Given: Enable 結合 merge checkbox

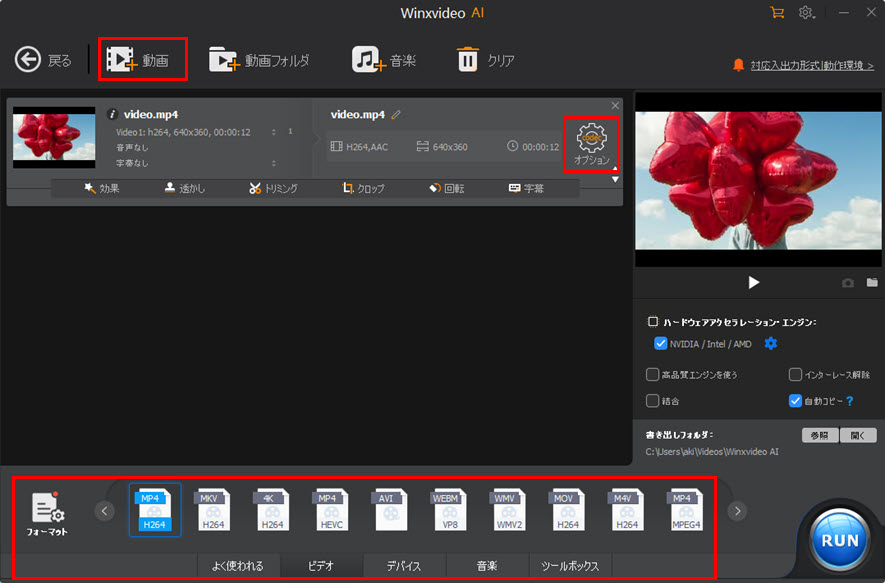Looking at the screenshot, I should [x=652, y=401].
